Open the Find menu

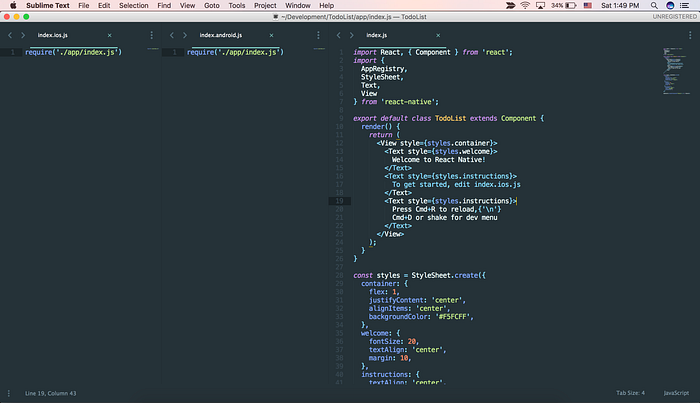point(164,5)
